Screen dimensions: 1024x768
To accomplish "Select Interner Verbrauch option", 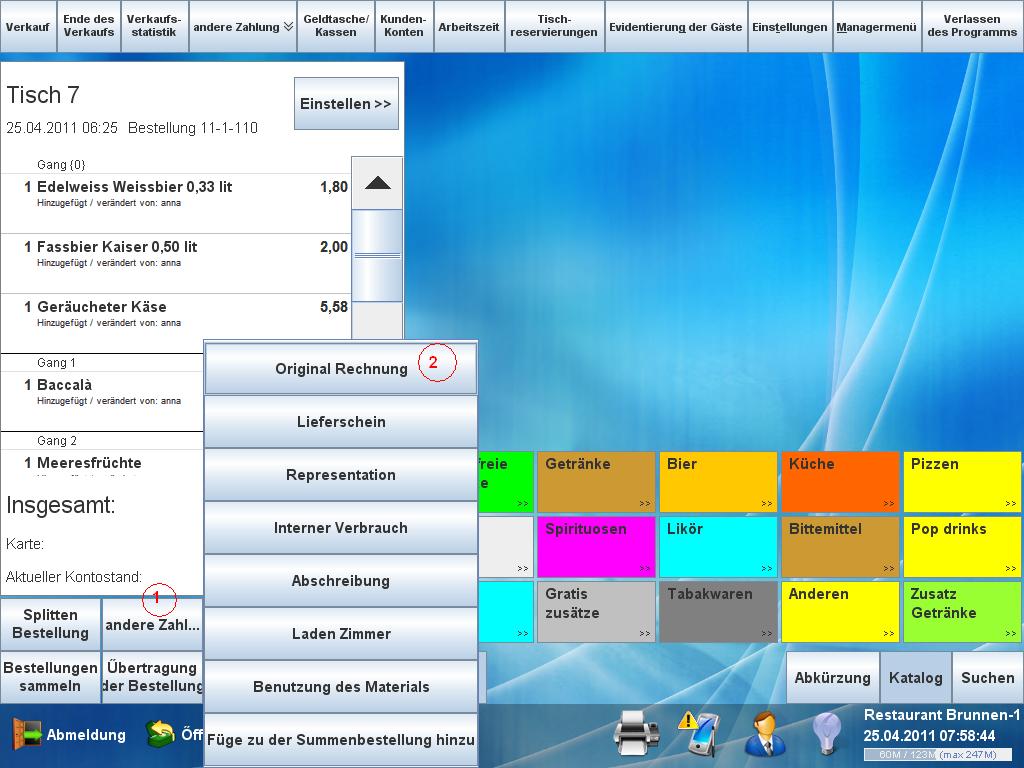I will [341, 528].
